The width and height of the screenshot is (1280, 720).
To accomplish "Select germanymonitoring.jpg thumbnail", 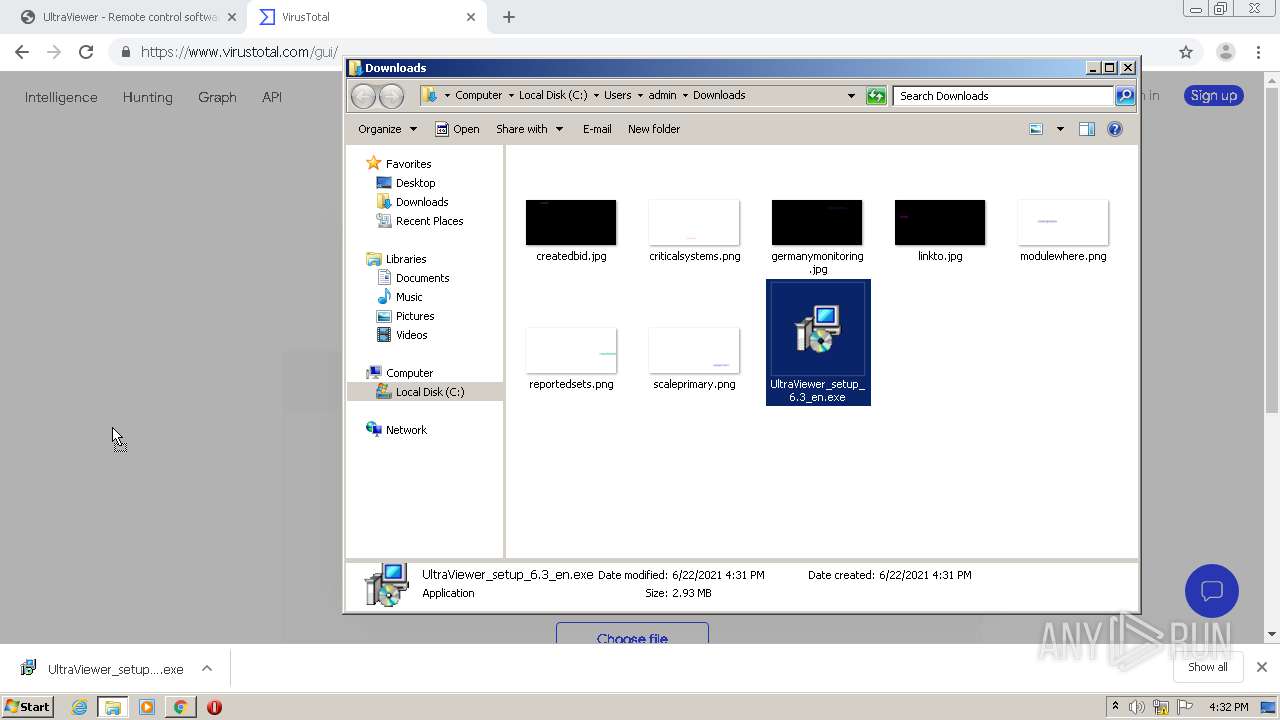I will (817, 223).
